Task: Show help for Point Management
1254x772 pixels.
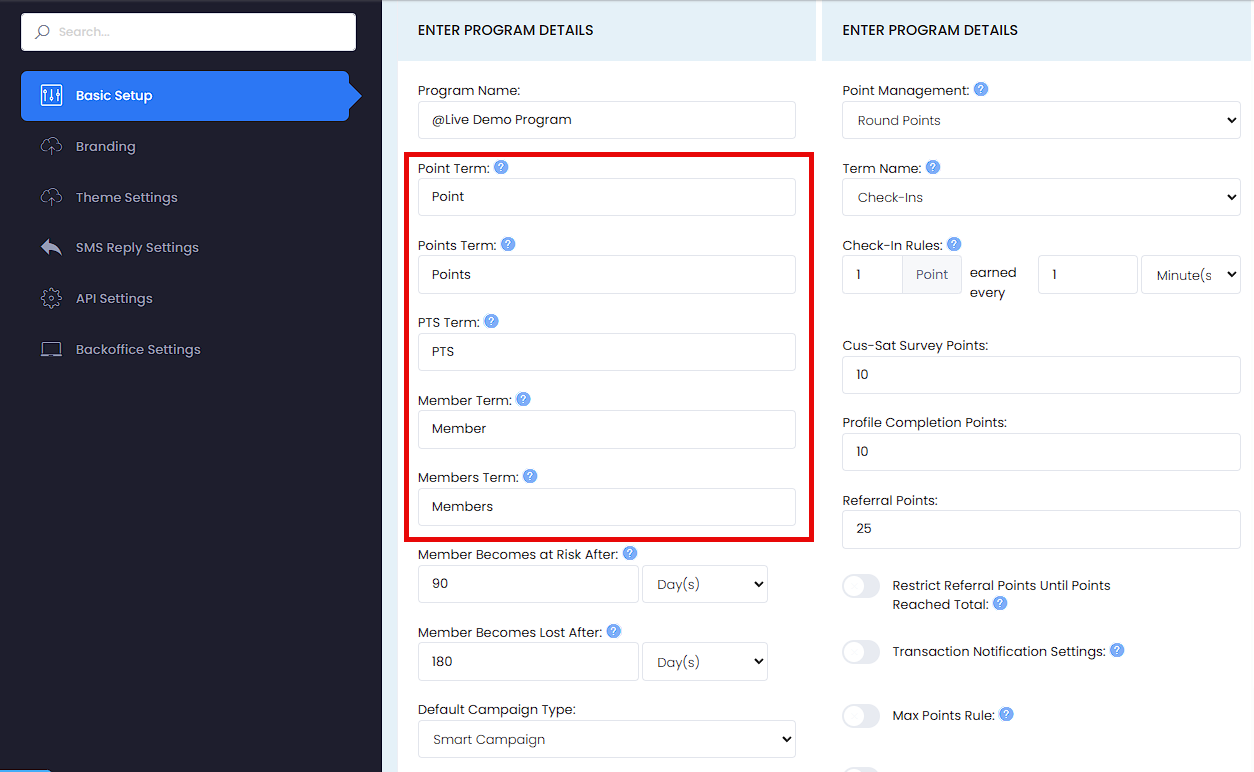Action: coord(981,89)
